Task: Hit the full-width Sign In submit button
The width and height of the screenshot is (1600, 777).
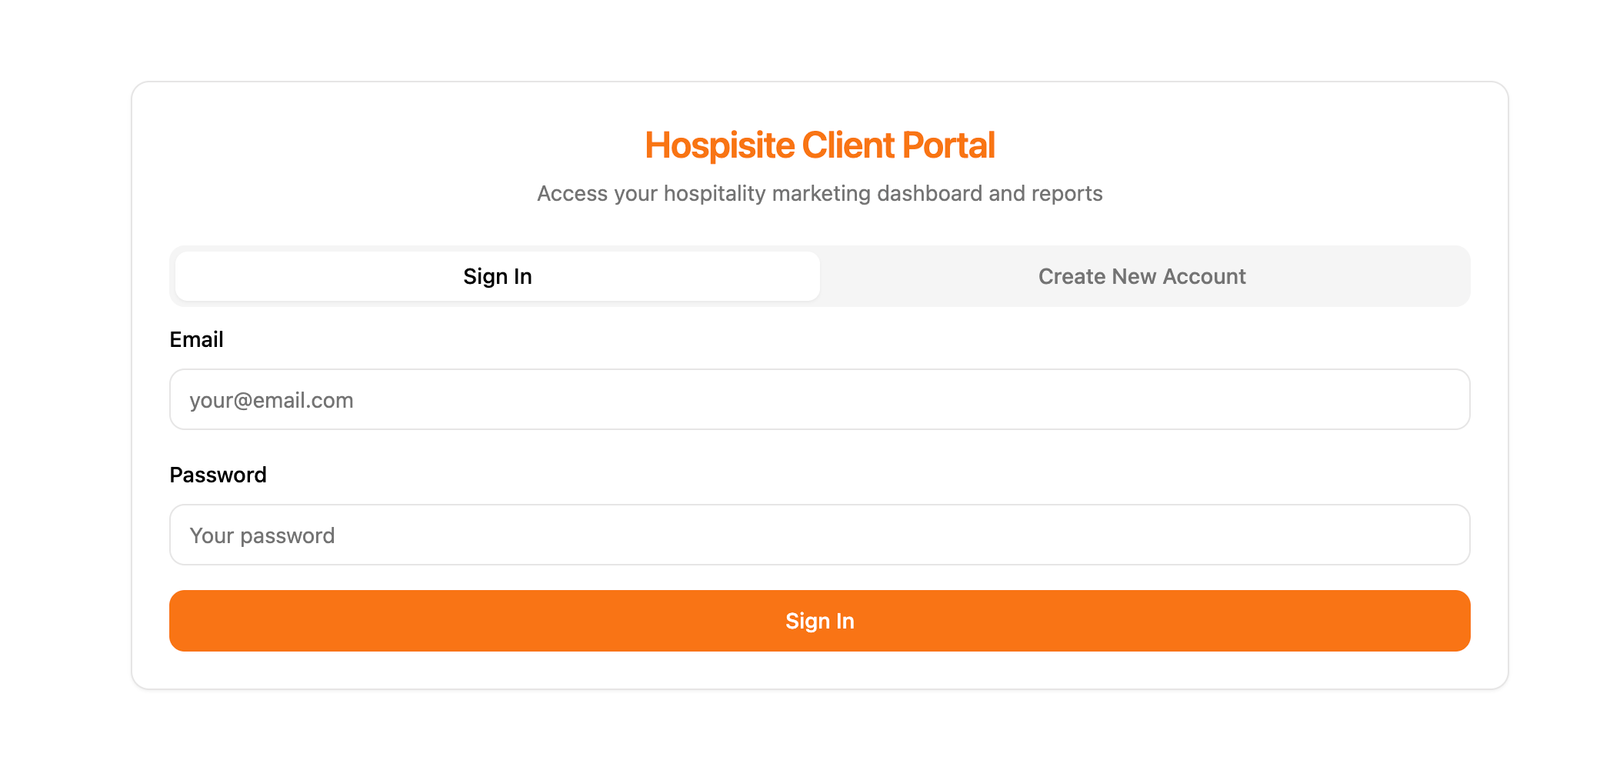Action: 819,621
